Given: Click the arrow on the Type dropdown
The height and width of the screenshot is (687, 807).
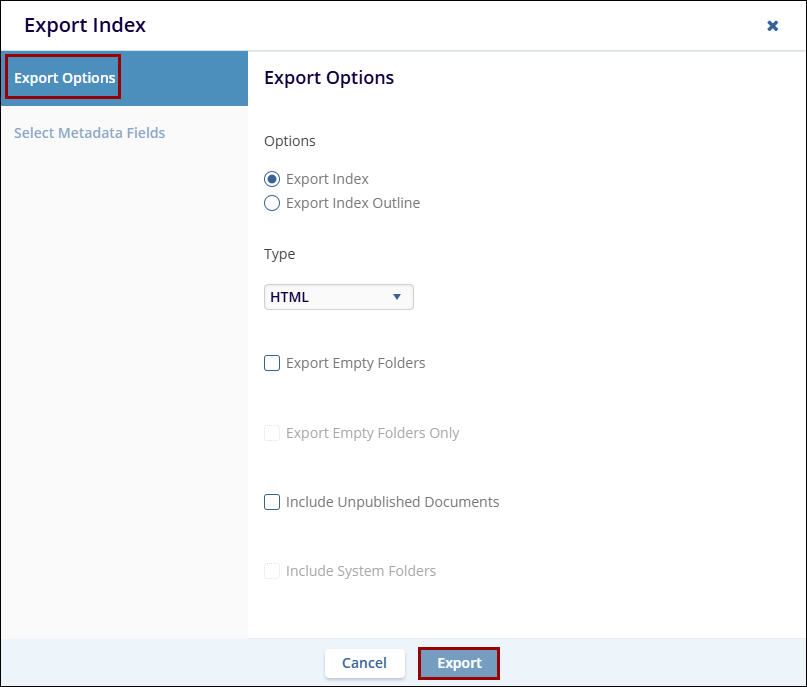Looking at the screenshot, I should pos(397,297).
